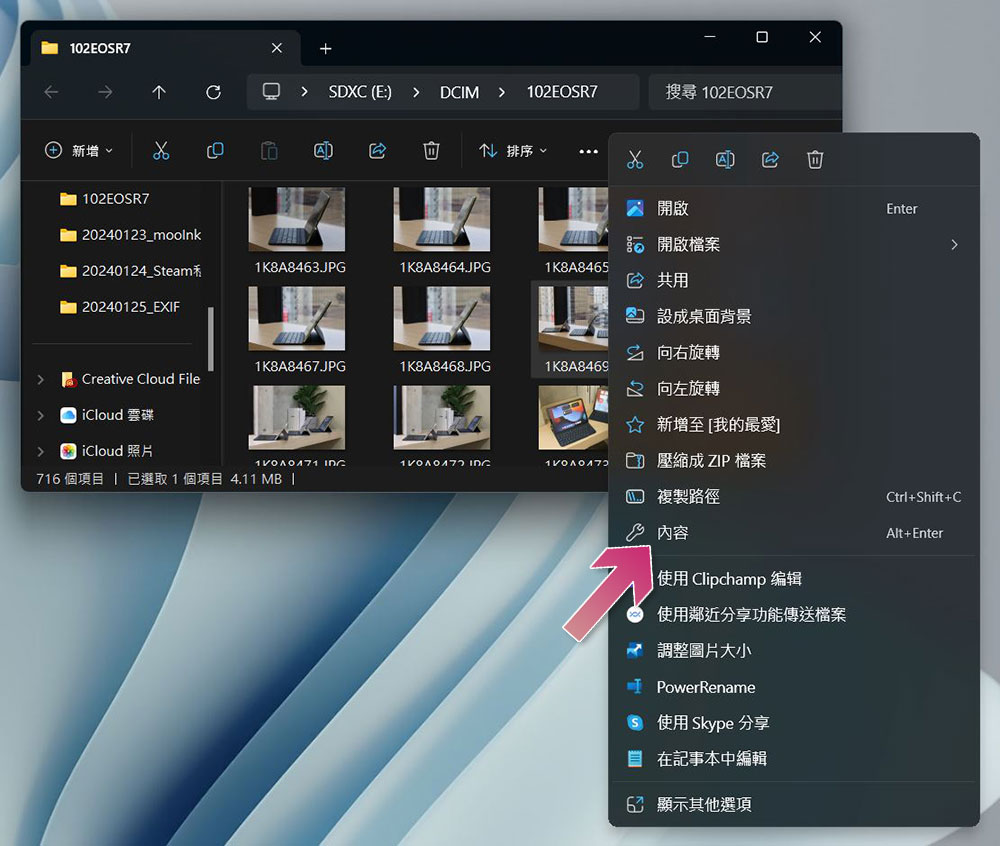Click the Delete trash icon atop the context menu

coord(815,159)
